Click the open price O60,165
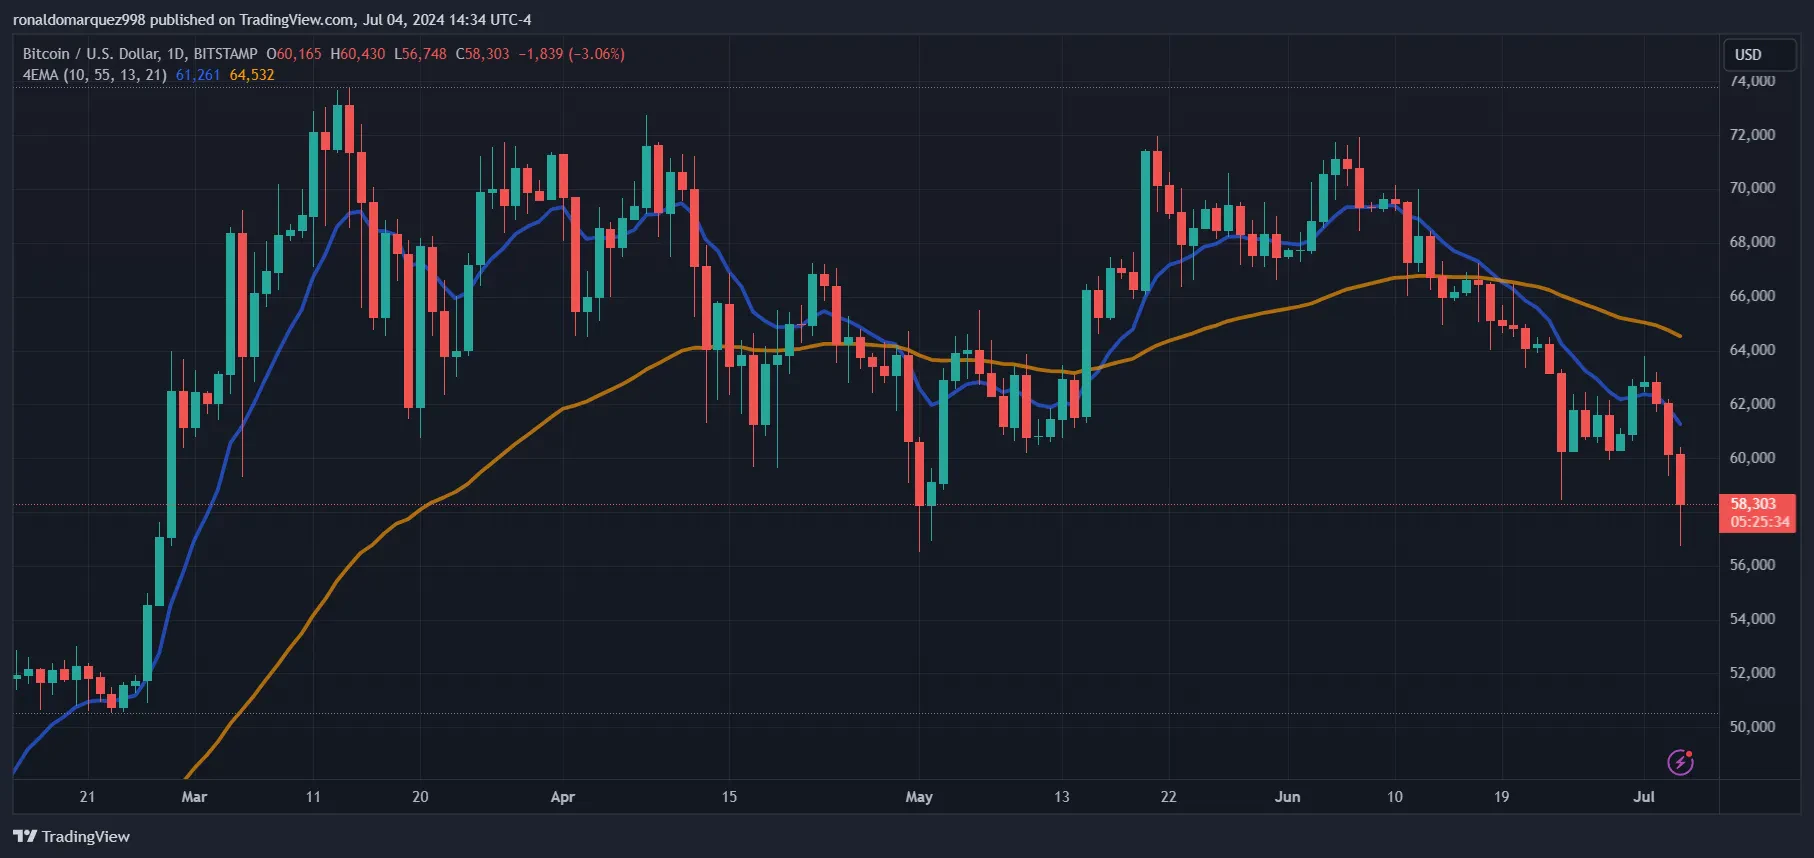This screenshot has height=858, width=1814. [294, 54]
